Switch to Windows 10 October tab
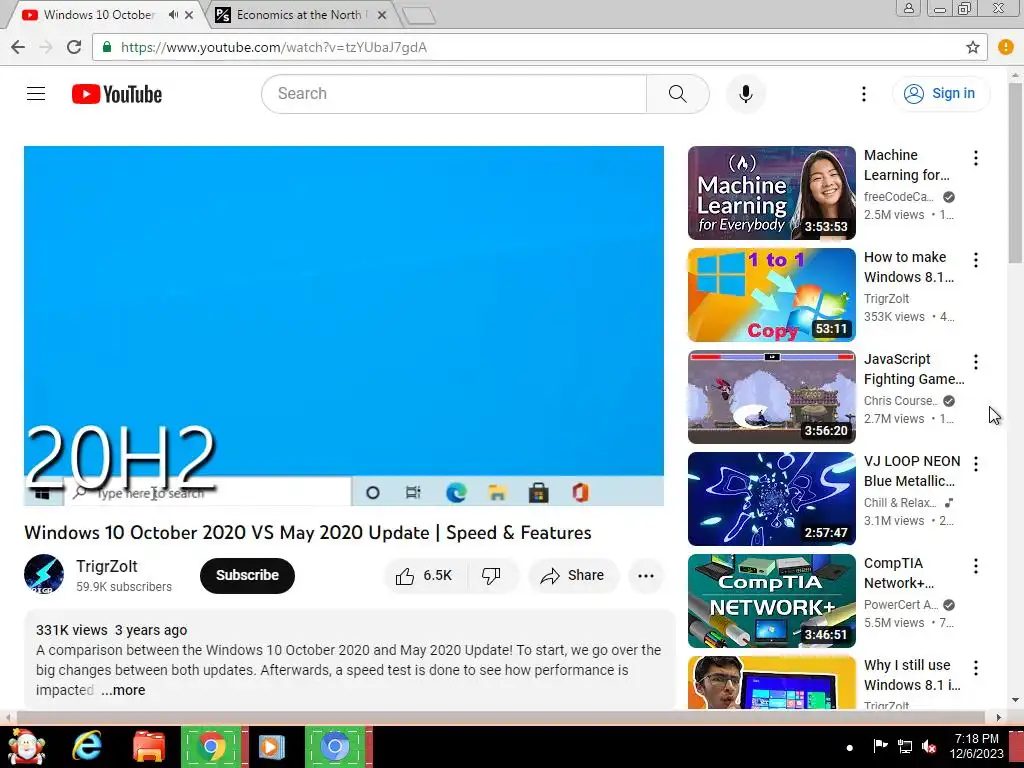 pyautogui.click(x=98, y=14)
